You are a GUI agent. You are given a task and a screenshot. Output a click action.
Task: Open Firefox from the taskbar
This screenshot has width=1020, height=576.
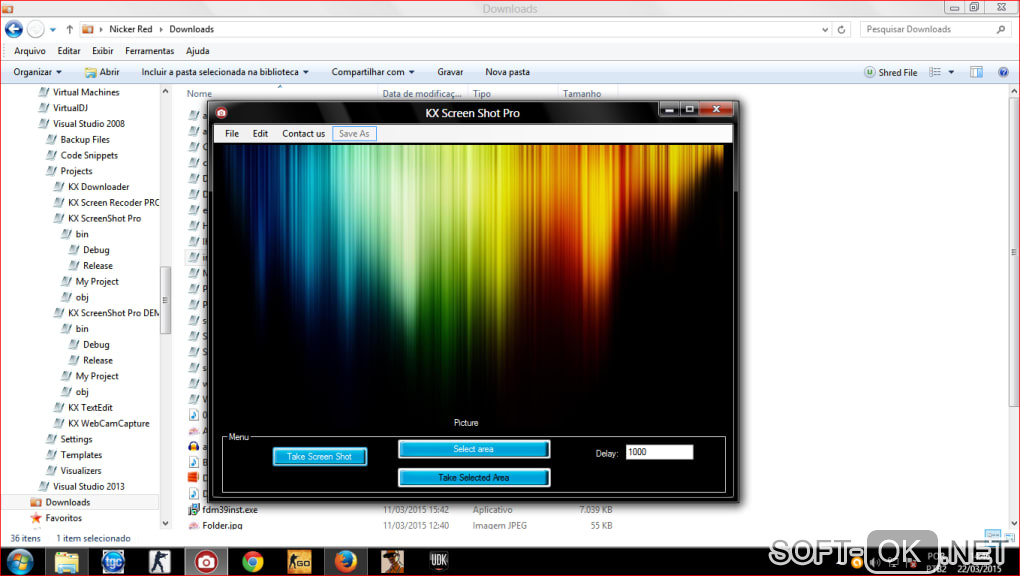coord(345,561)
